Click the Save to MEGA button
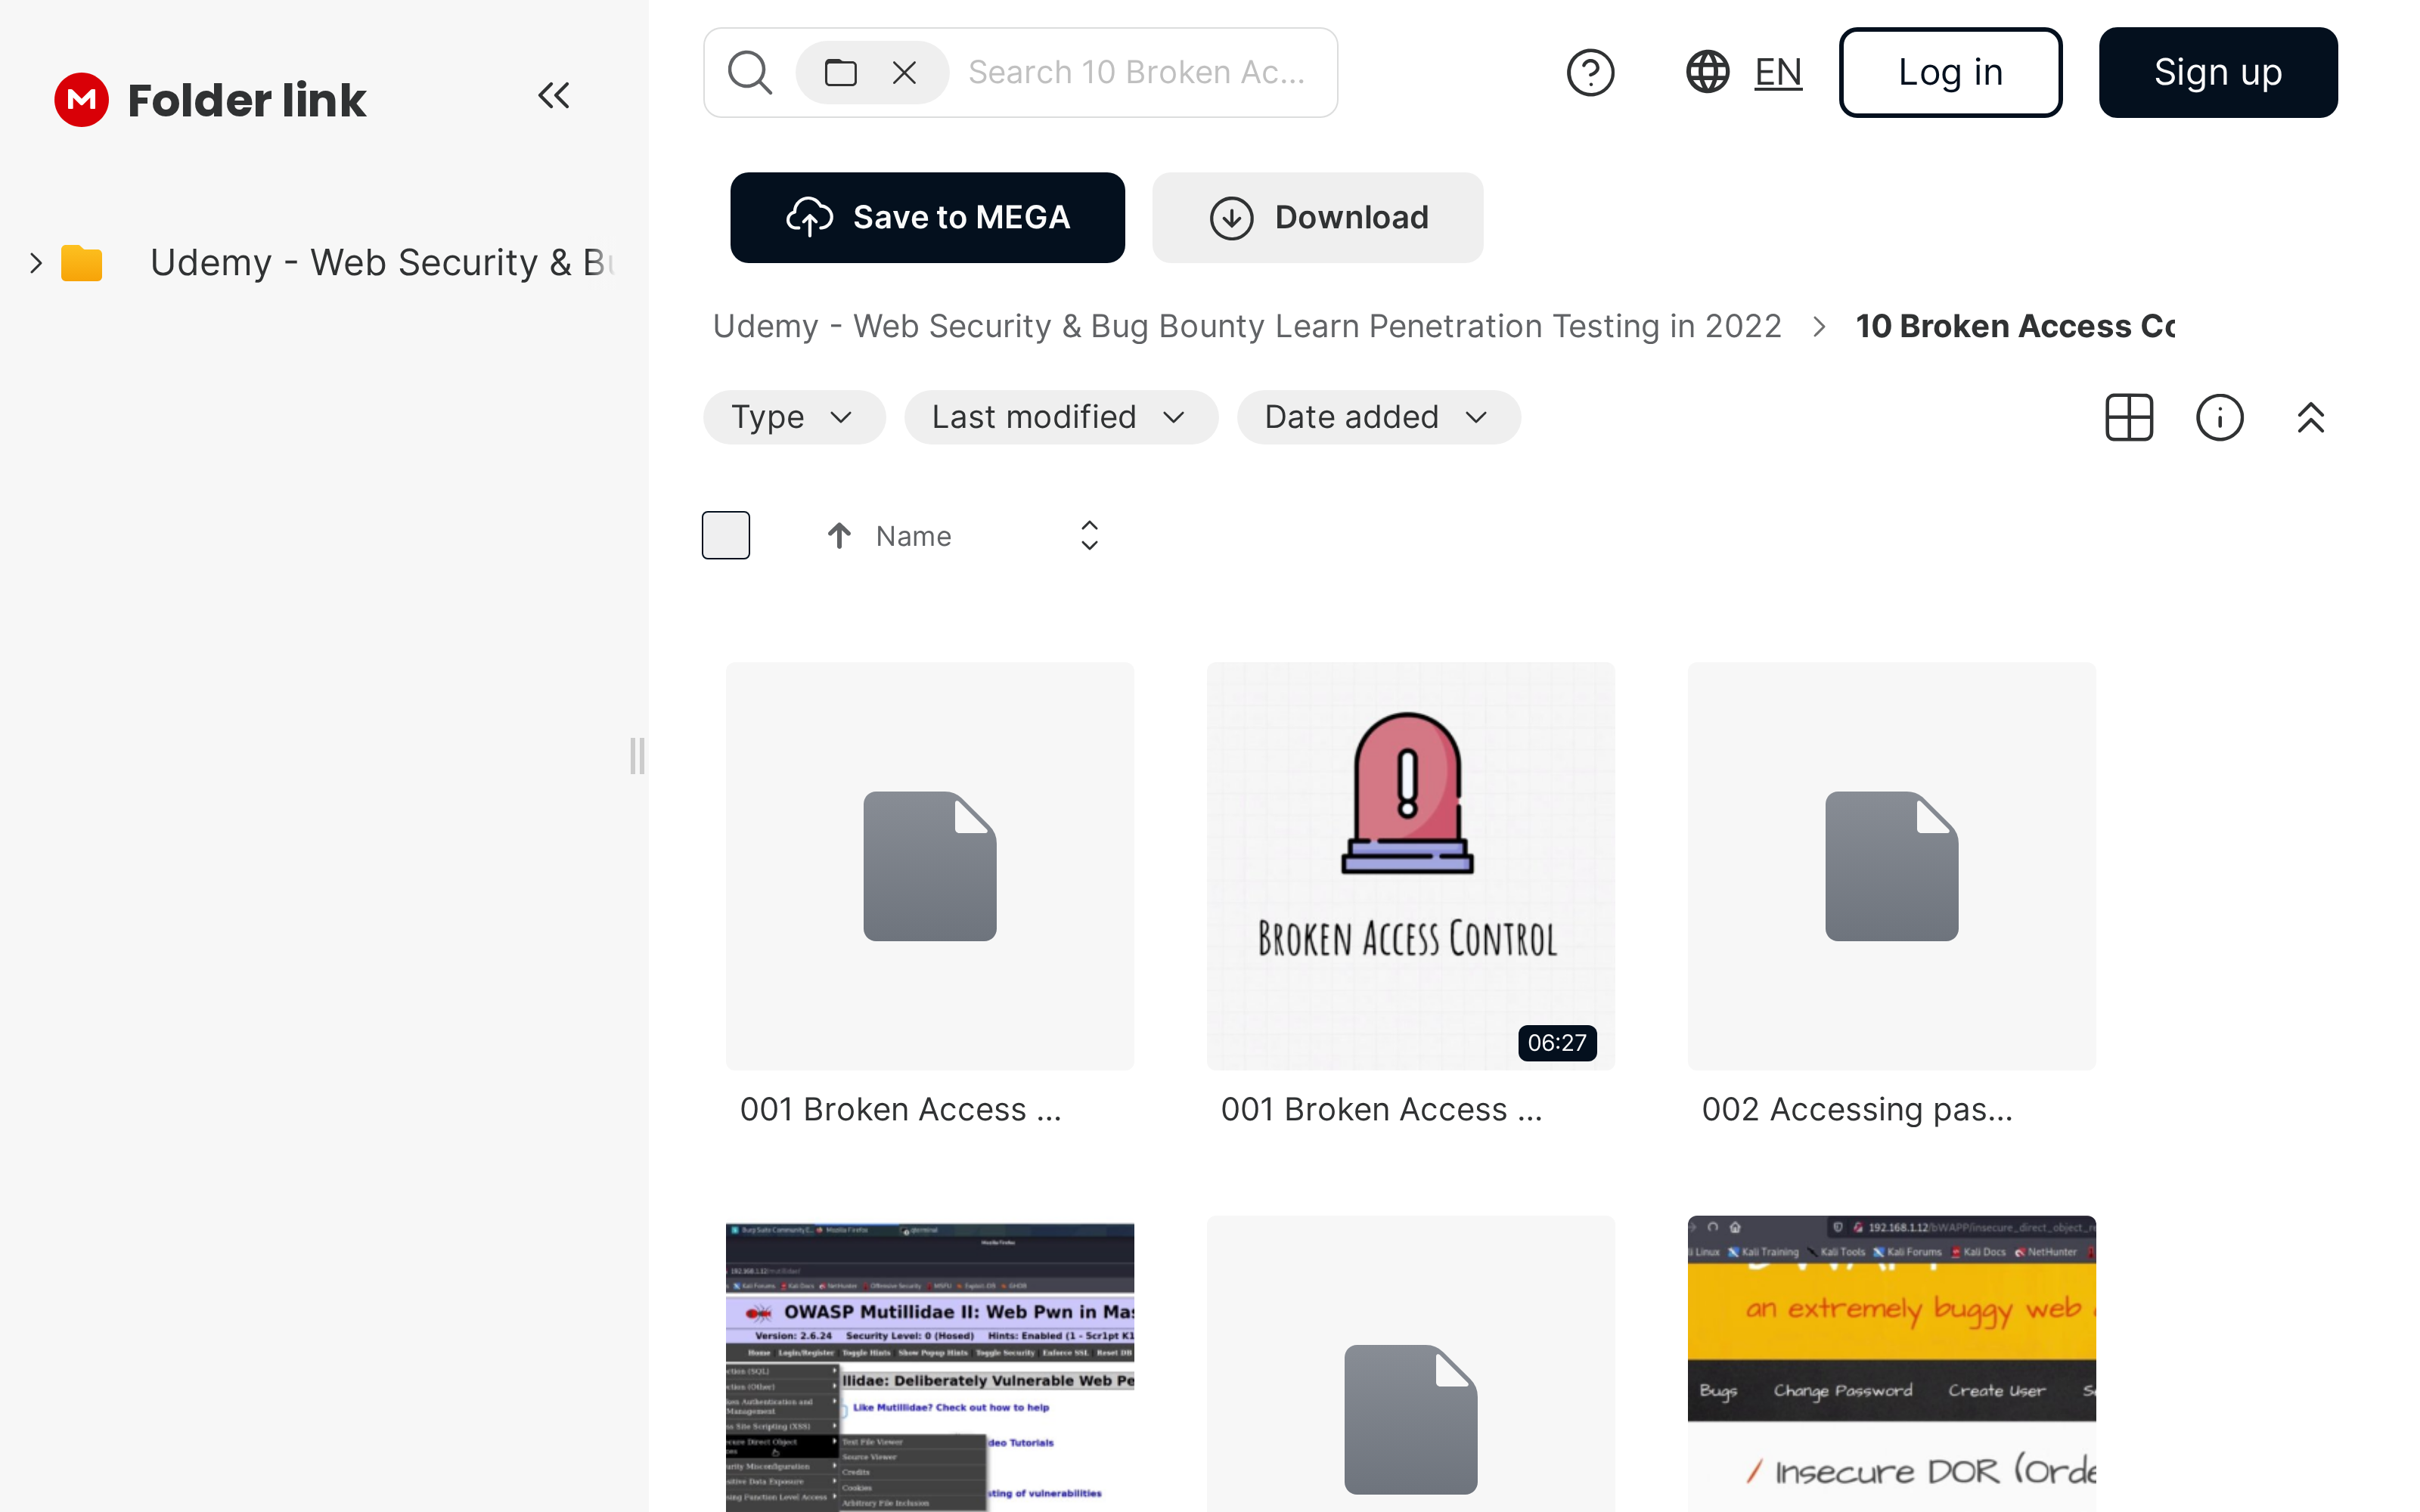The width and height of the screenshot is (2420, 1512). coord(927,218)
